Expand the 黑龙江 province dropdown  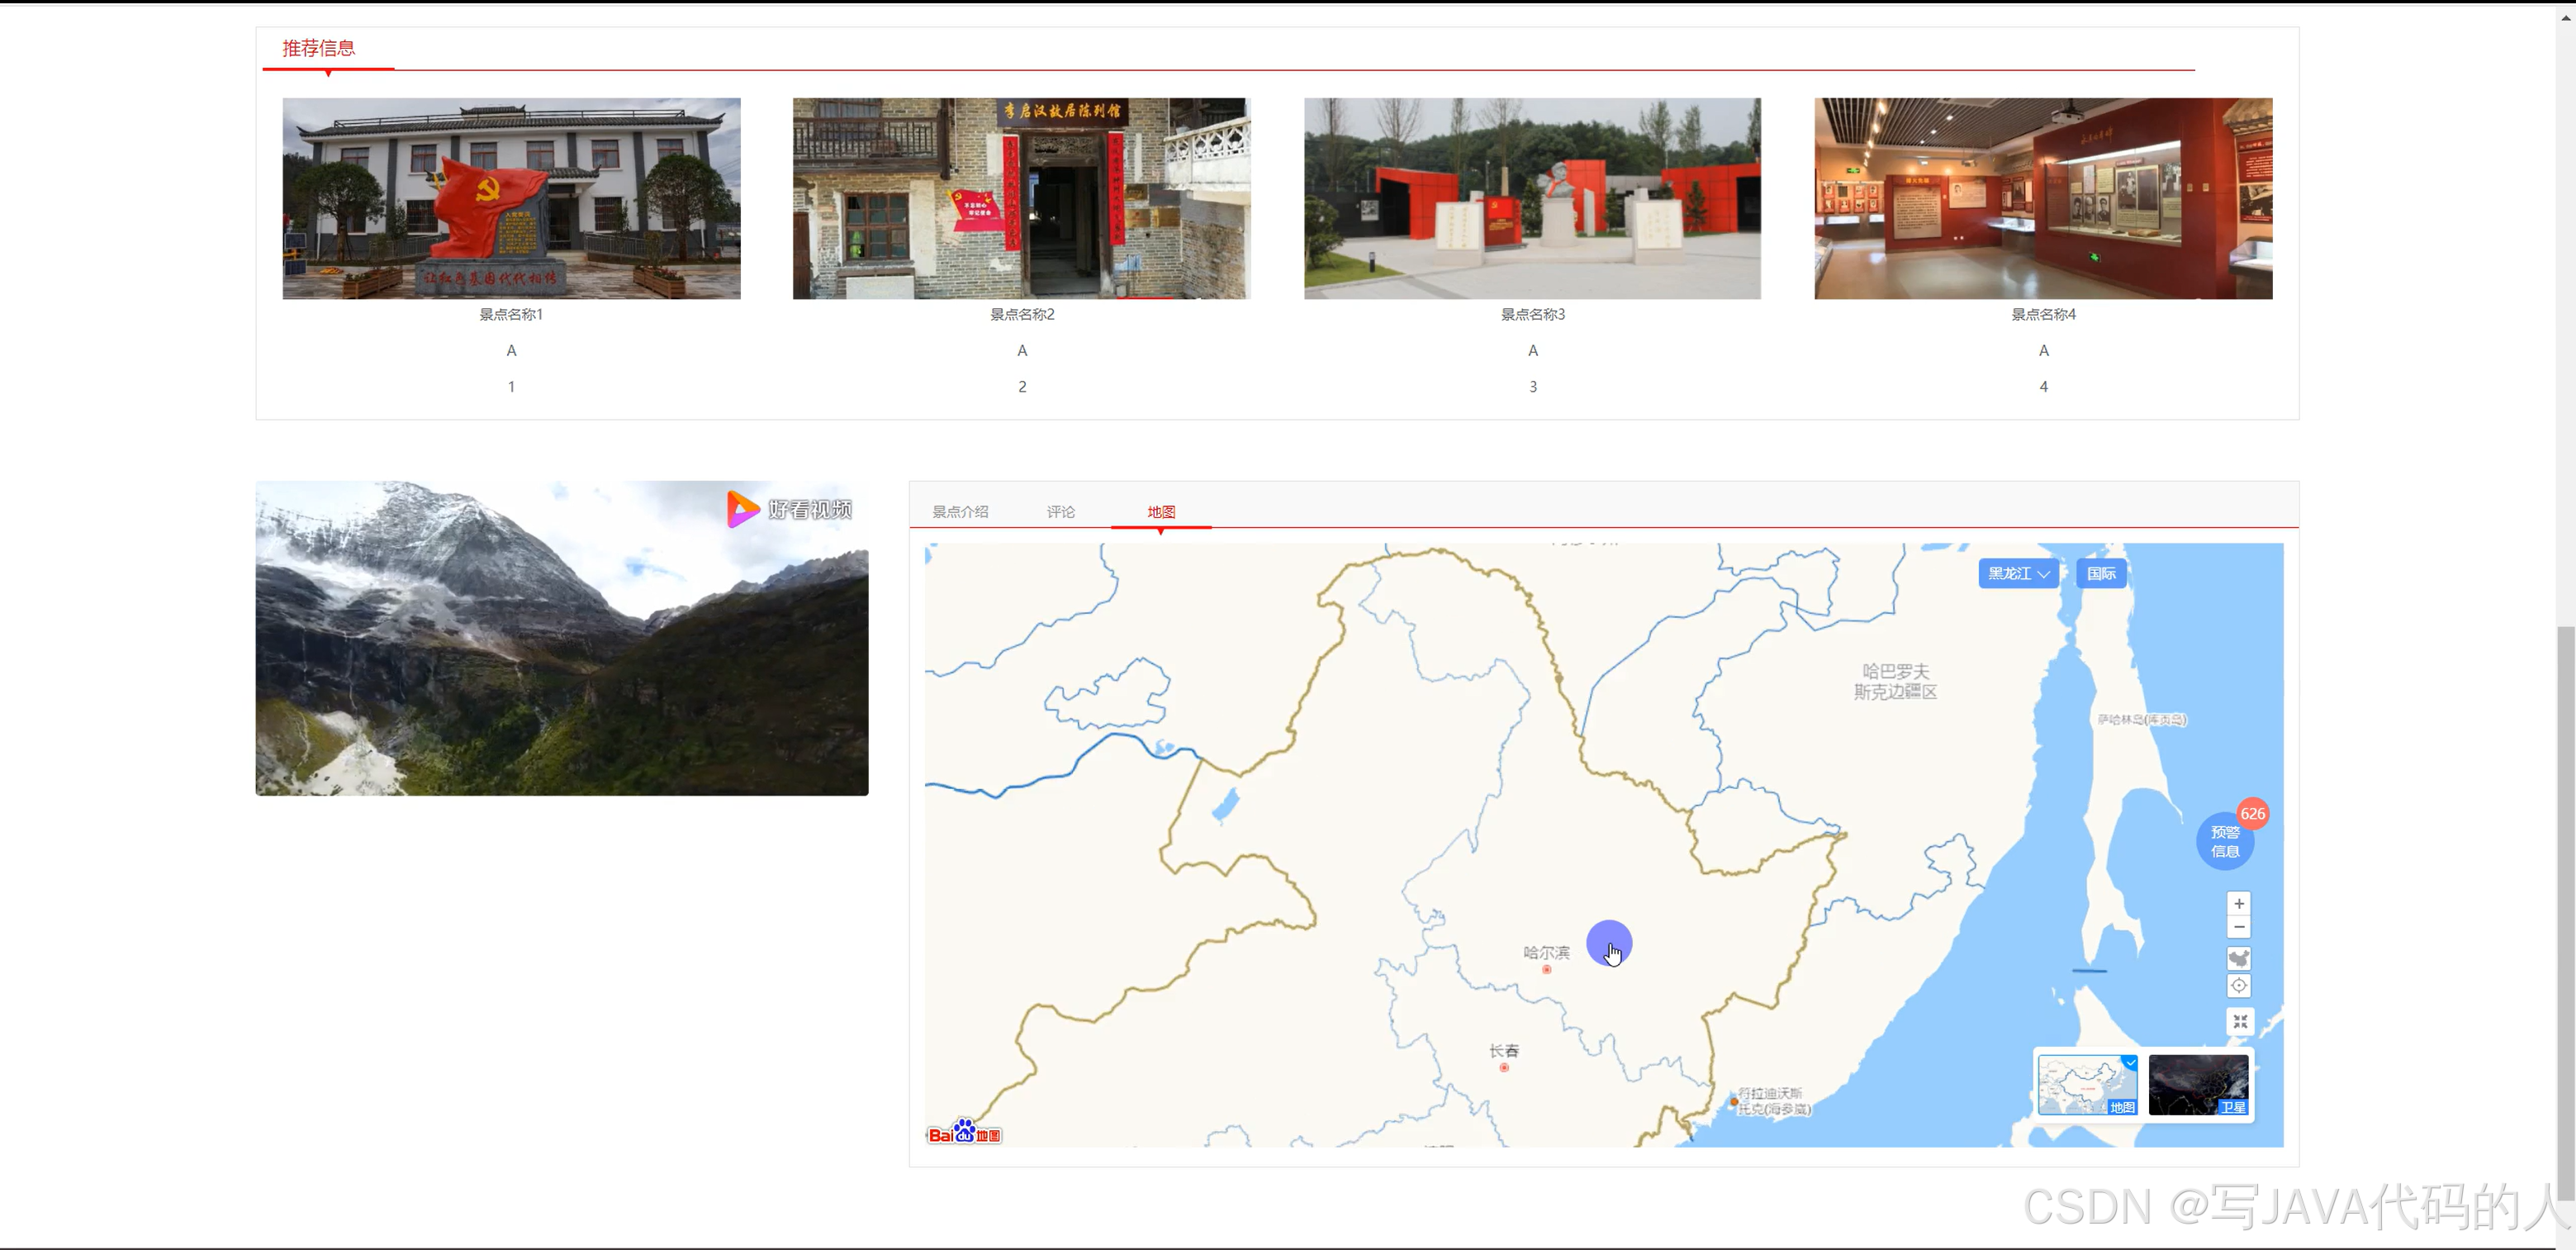point(2018,573)
